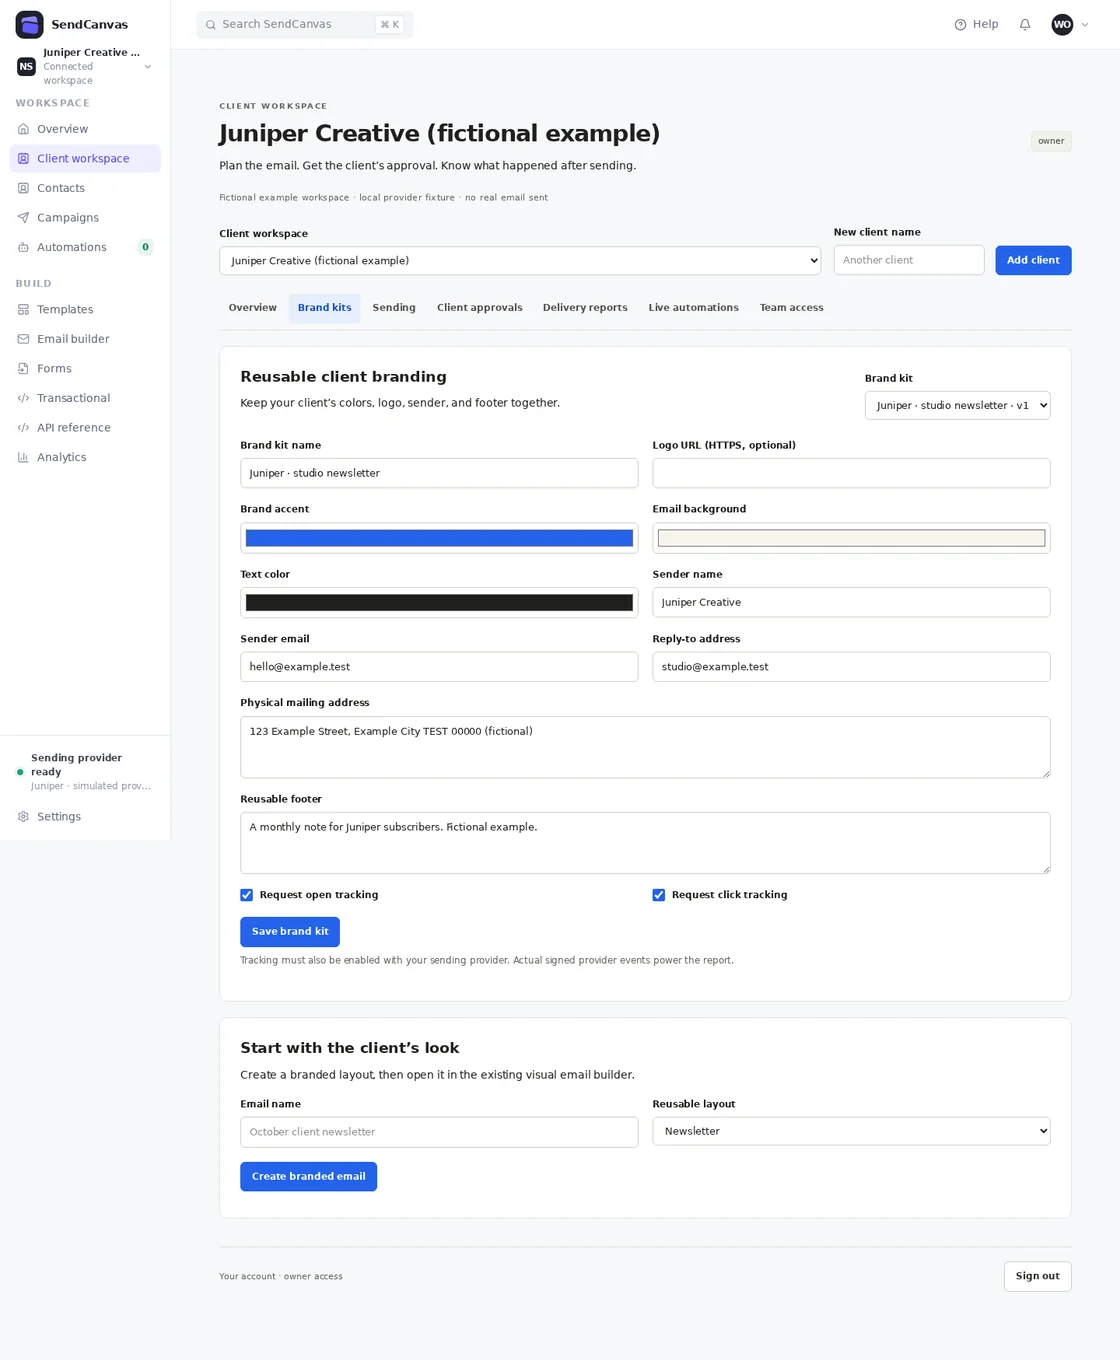Click the Brand kit name field
1120x1360 pixels.
[440, 474]
